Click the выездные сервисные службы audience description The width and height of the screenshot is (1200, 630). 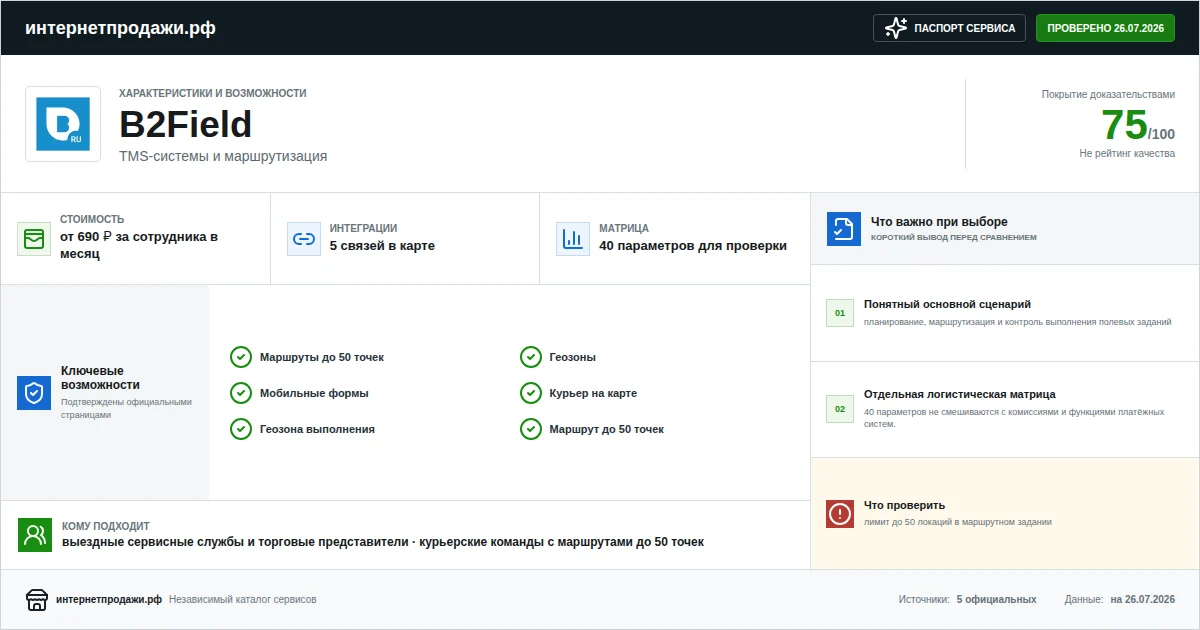pyautogui.click(x=383, y=542)
